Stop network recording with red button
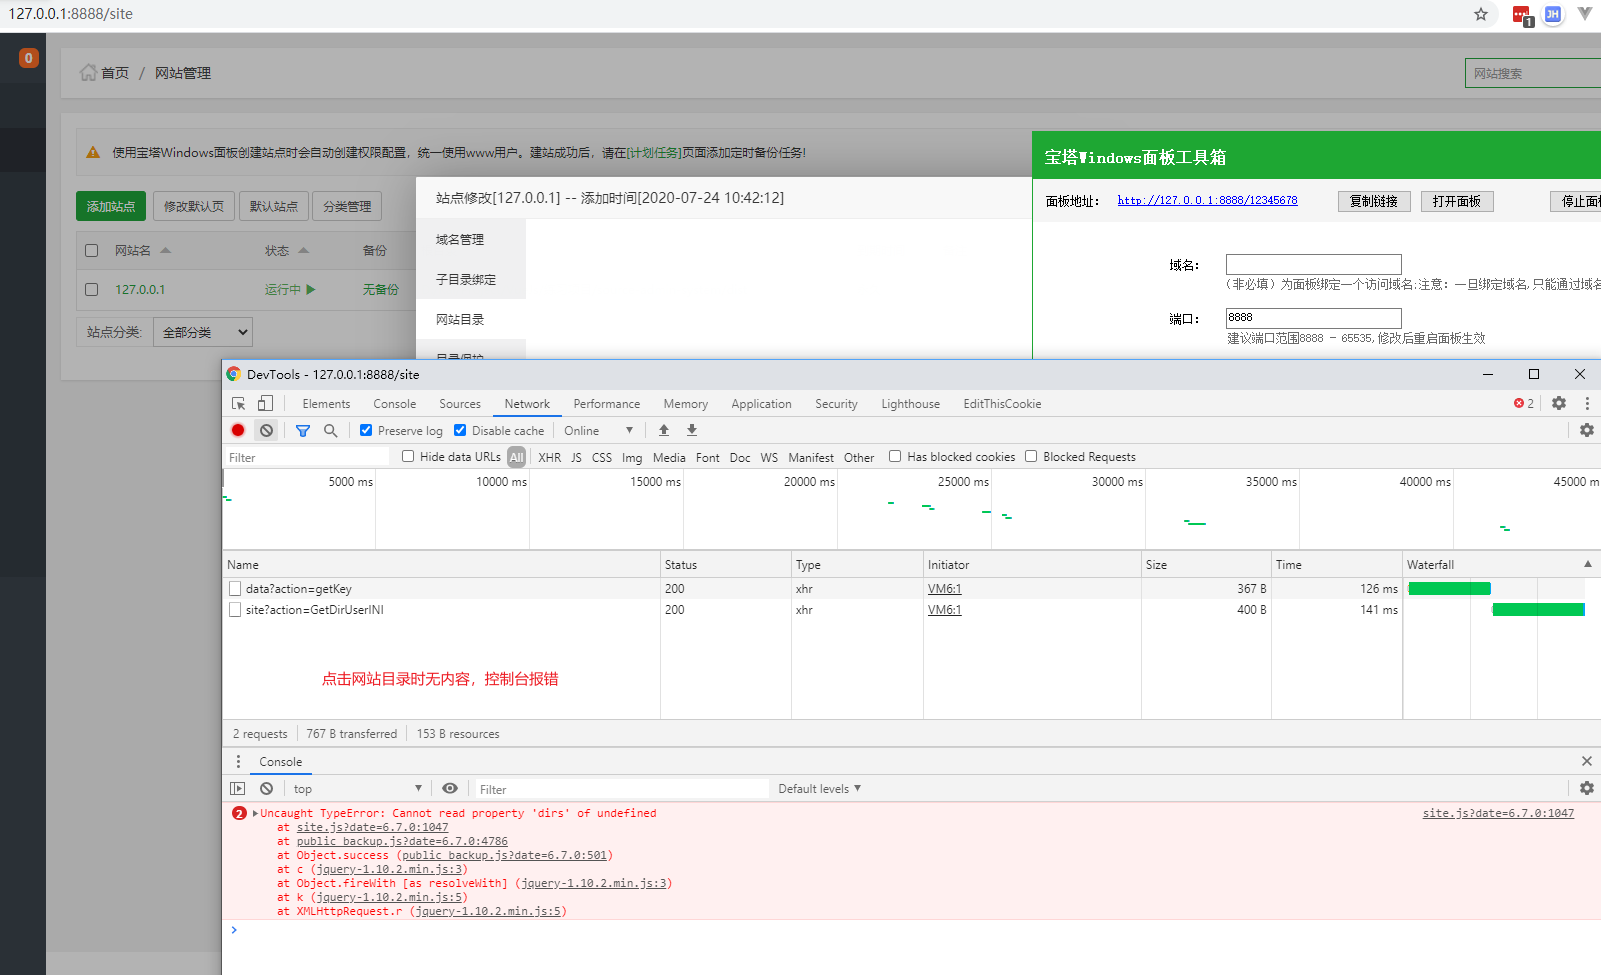1601x975 pixels. pyautogui.click(x=238, y=430)
